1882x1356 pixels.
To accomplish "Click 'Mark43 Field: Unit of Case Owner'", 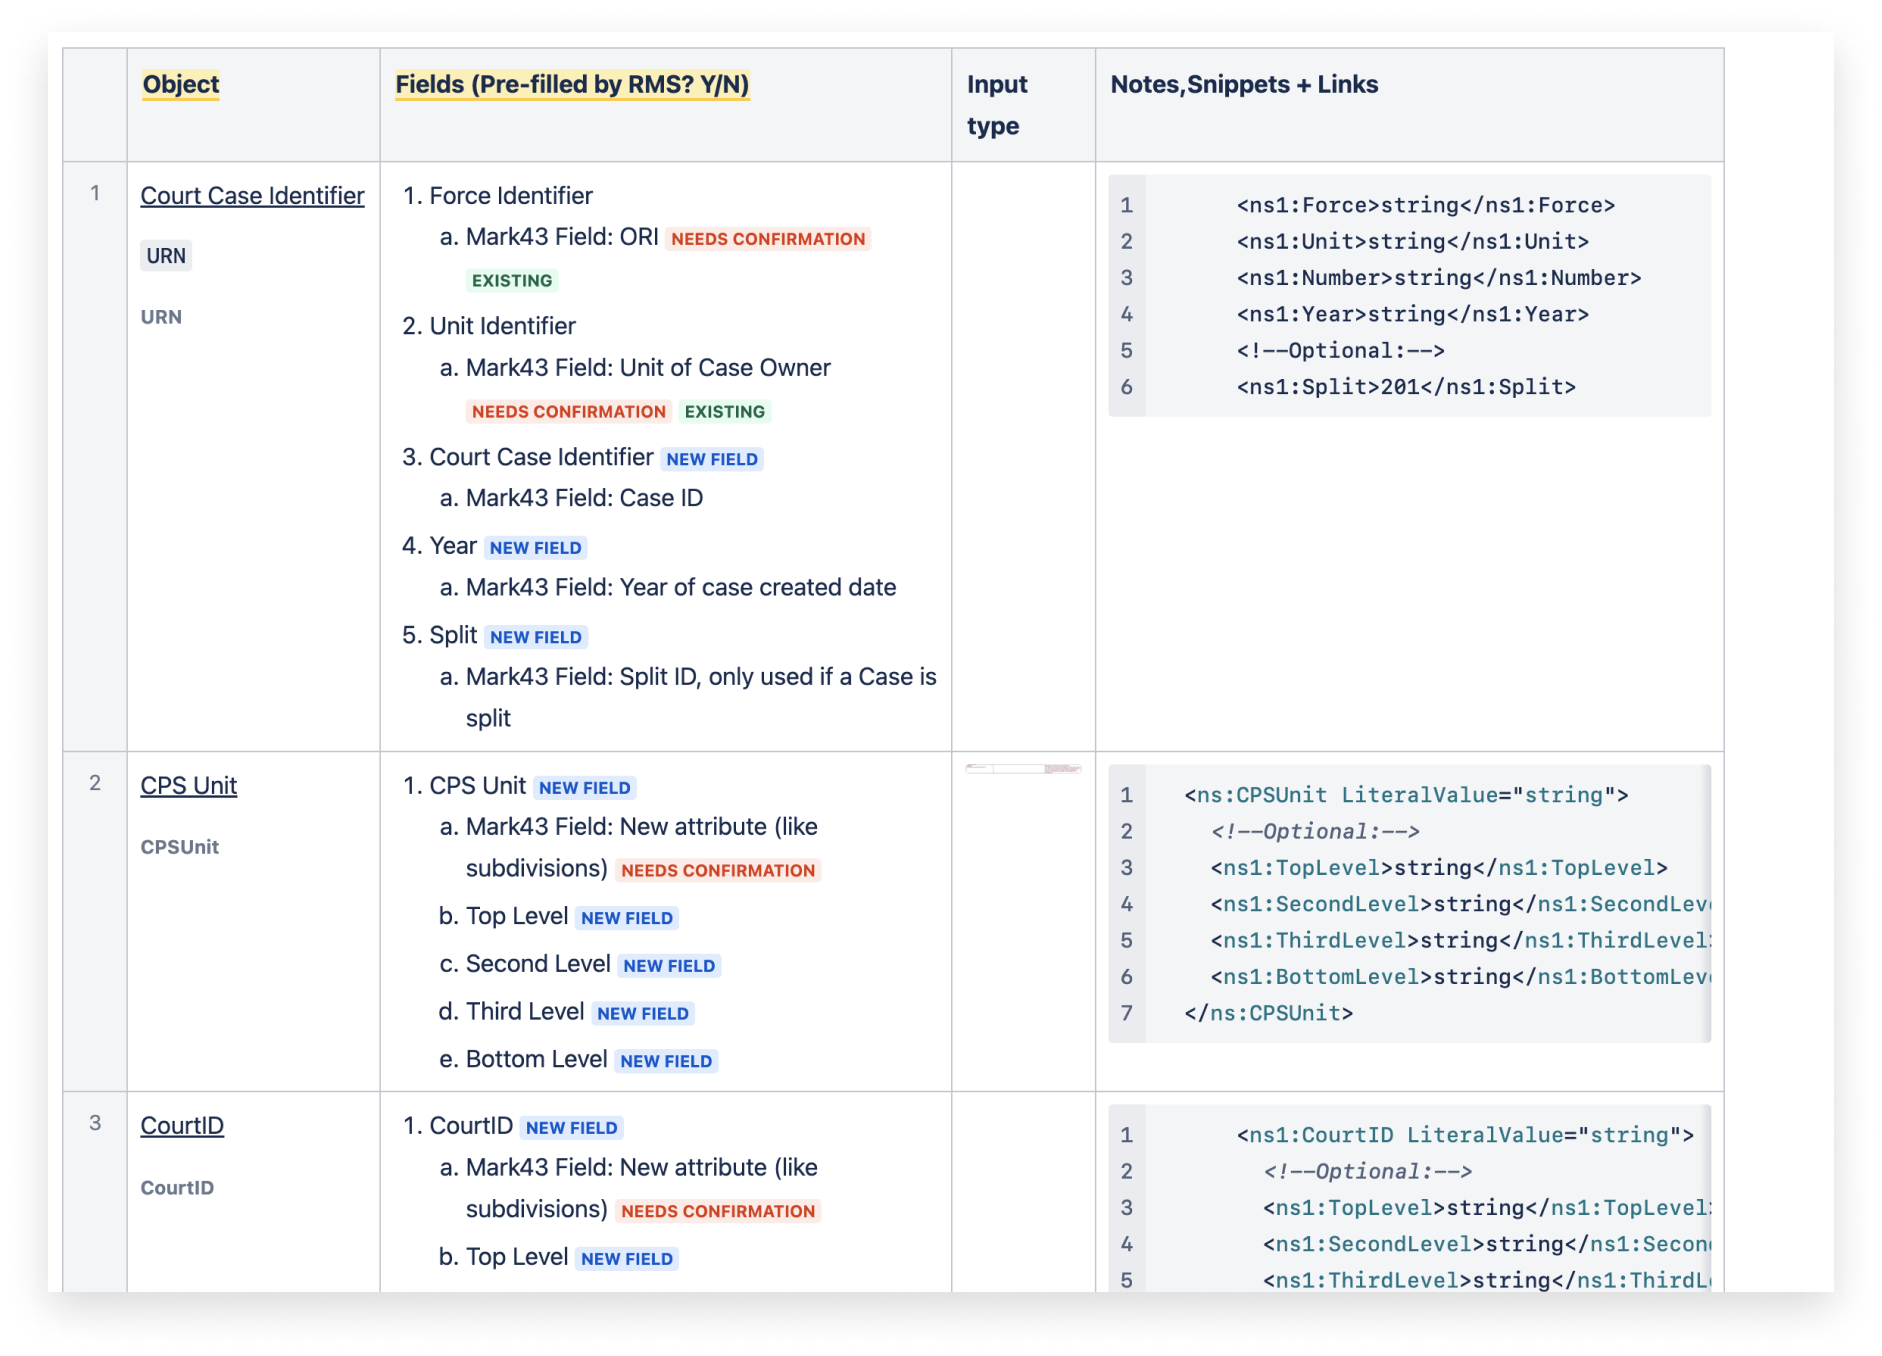I will point(648,368).
